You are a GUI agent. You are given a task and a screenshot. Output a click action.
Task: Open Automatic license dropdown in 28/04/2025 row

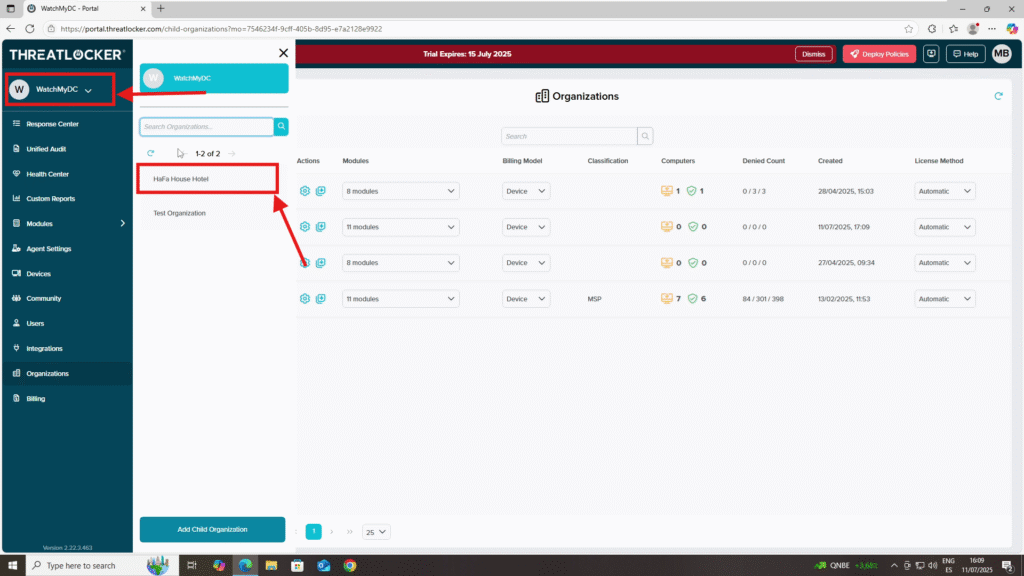945,191
